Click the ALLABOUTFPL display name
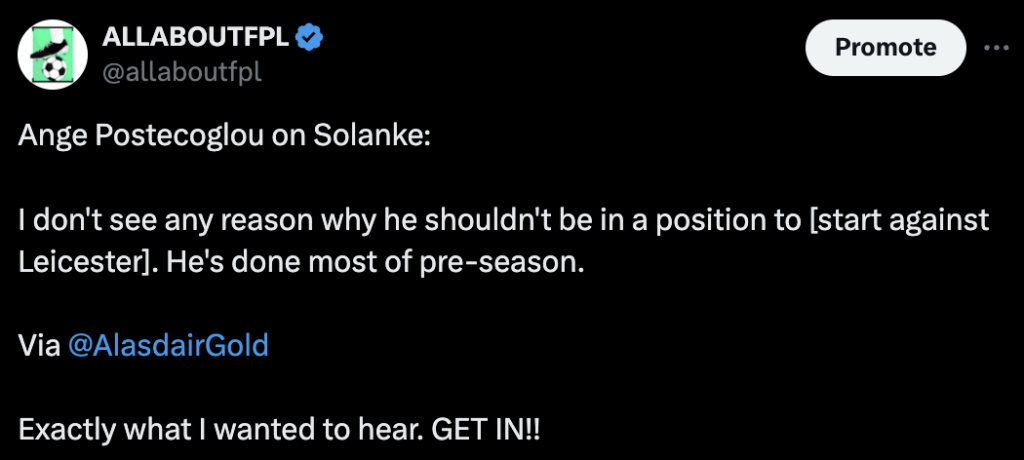 click(x=196, y=38)
